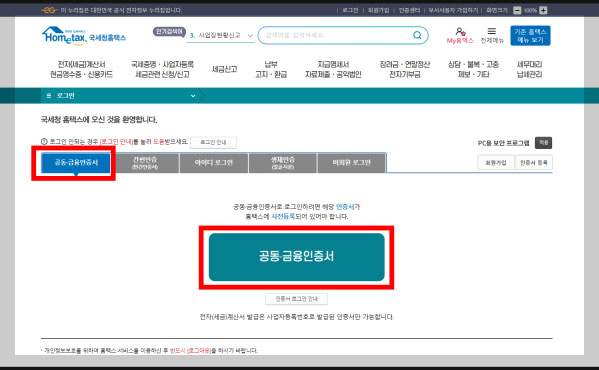This screenshot has width=599, height=370.
Task: Increase screen size with plus icon
Action: pos(543,10)
